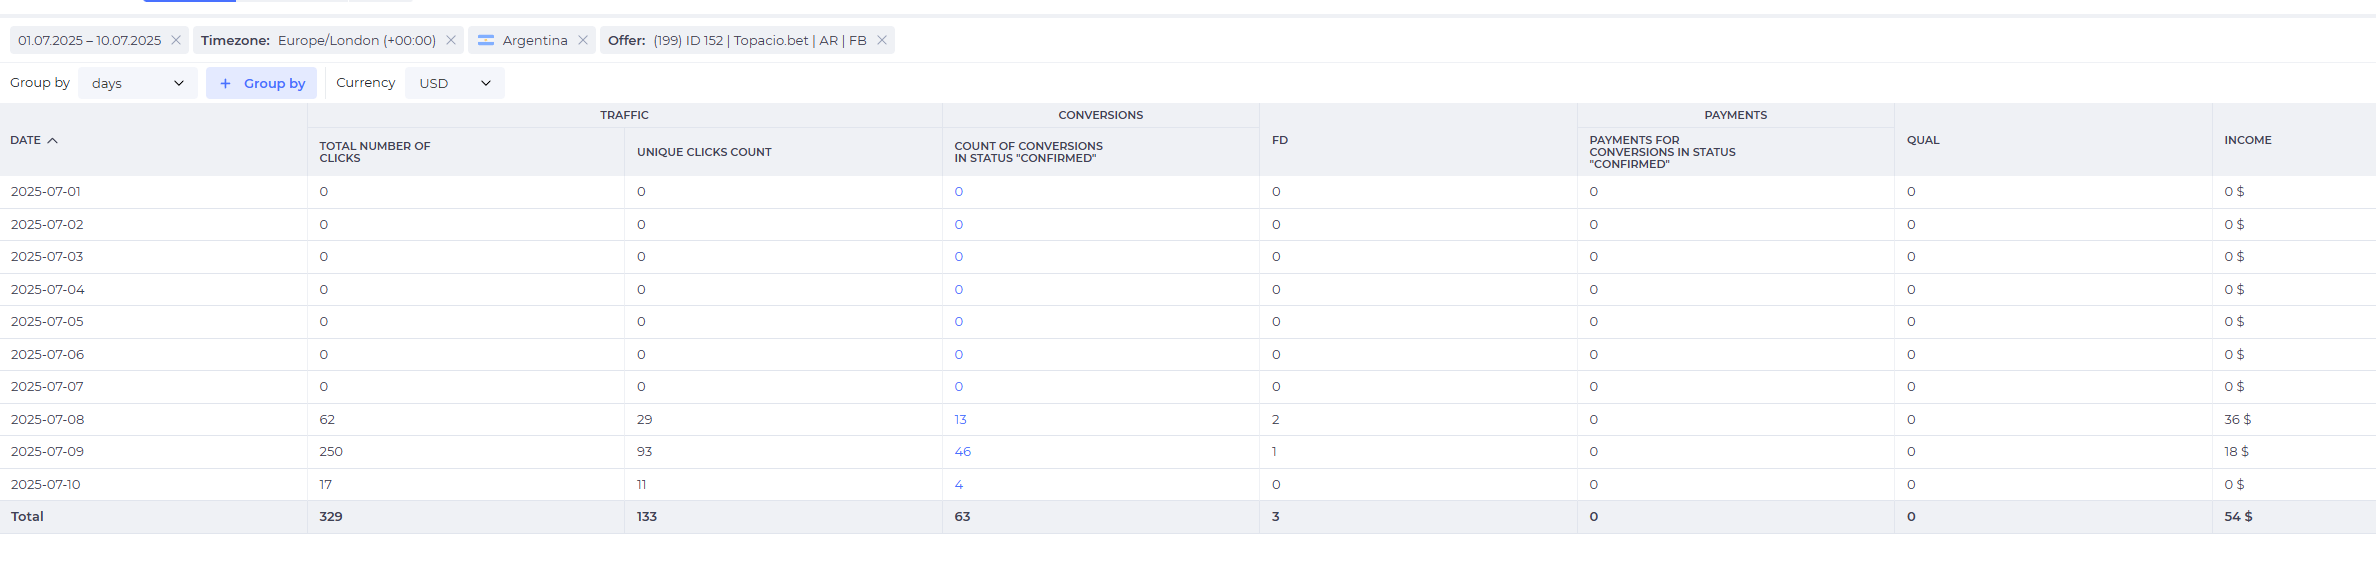Screen dimensions: 2376x561
Task: Sort by Total Number of Clicks column
Action: (x=375, y=152)
